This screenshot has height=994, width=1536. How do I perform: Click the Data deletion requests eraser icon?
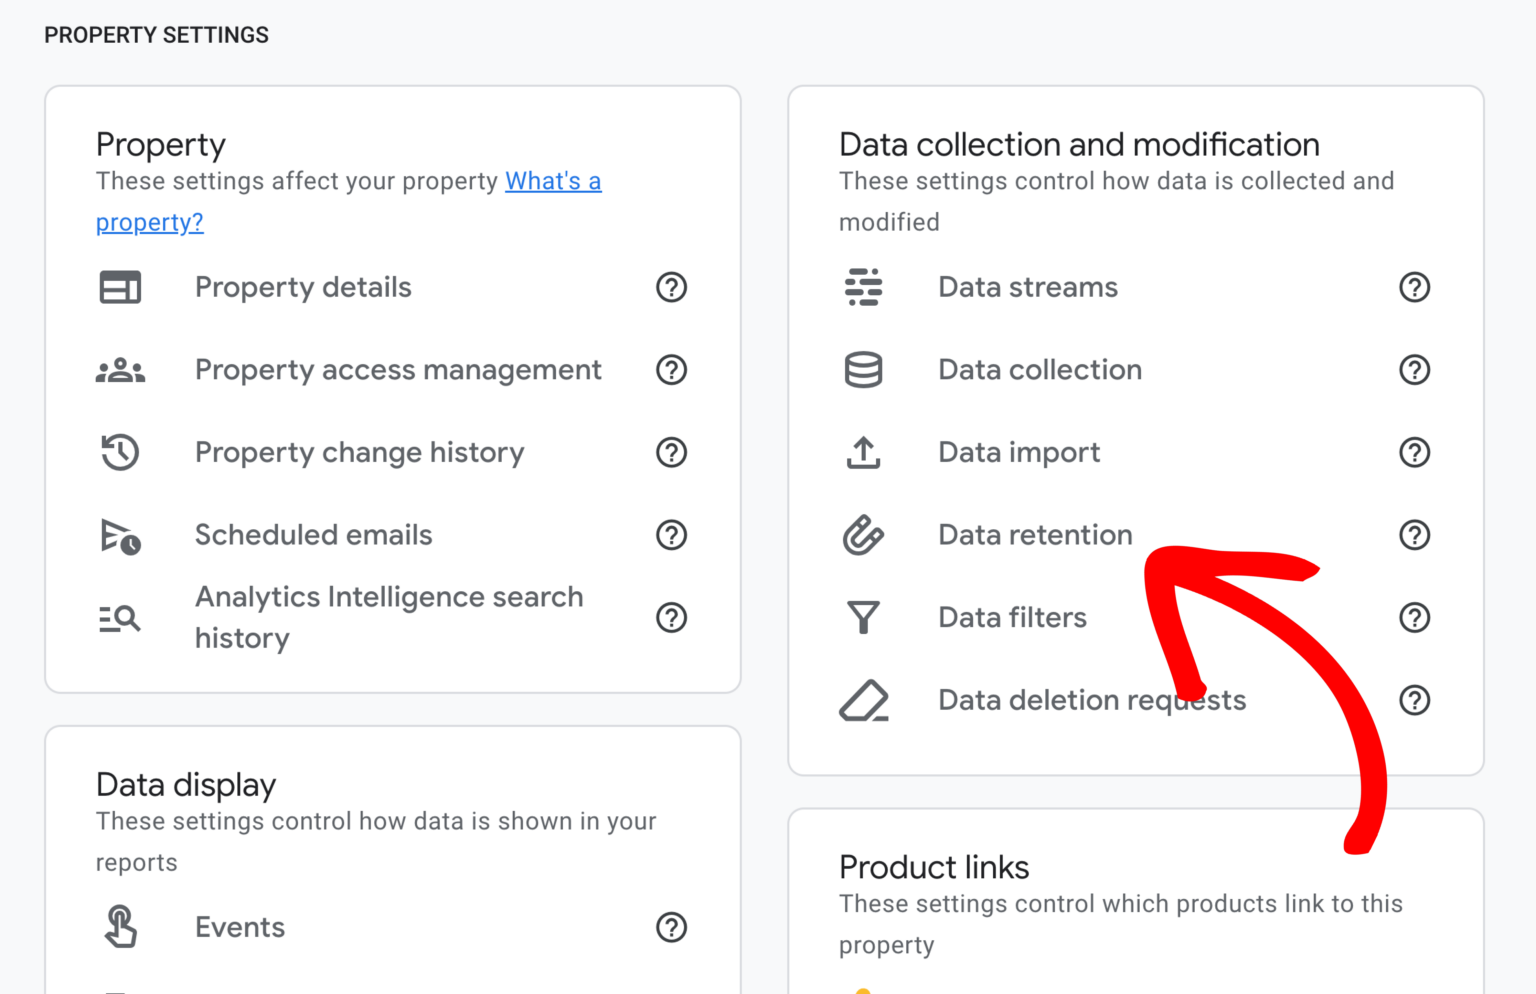pyautogui.click(x=864, y=700)
